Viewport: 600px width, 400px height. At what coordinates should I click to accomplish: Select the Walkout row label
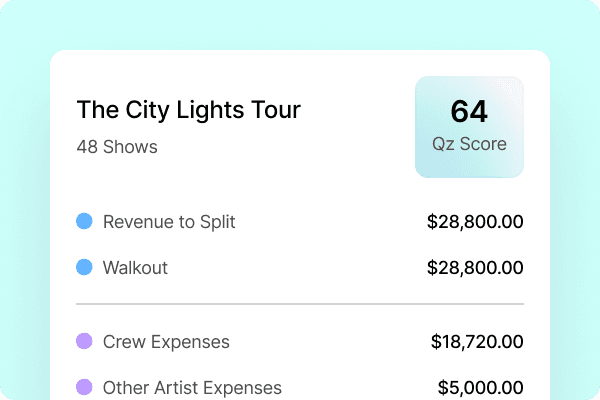135,268
